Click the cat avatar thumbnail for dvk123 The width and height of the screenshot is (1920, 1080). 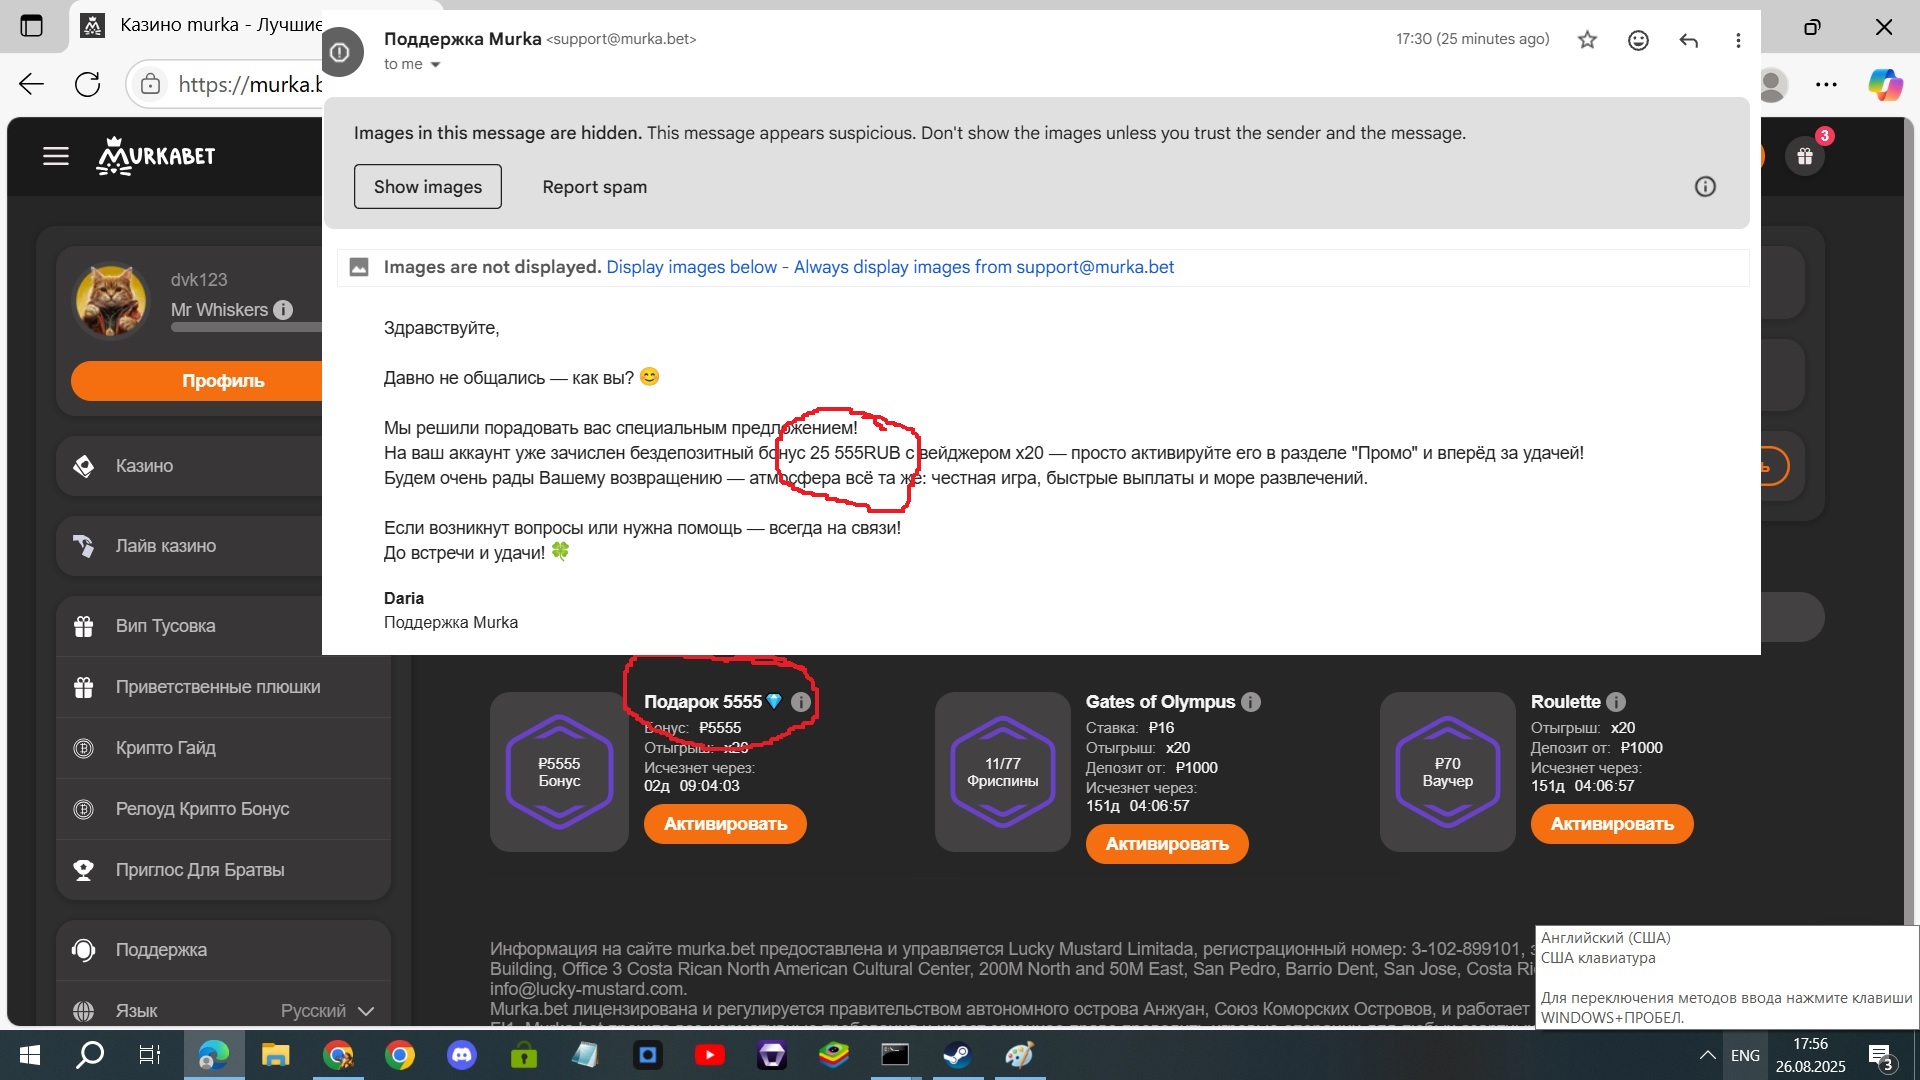point(111,300)
